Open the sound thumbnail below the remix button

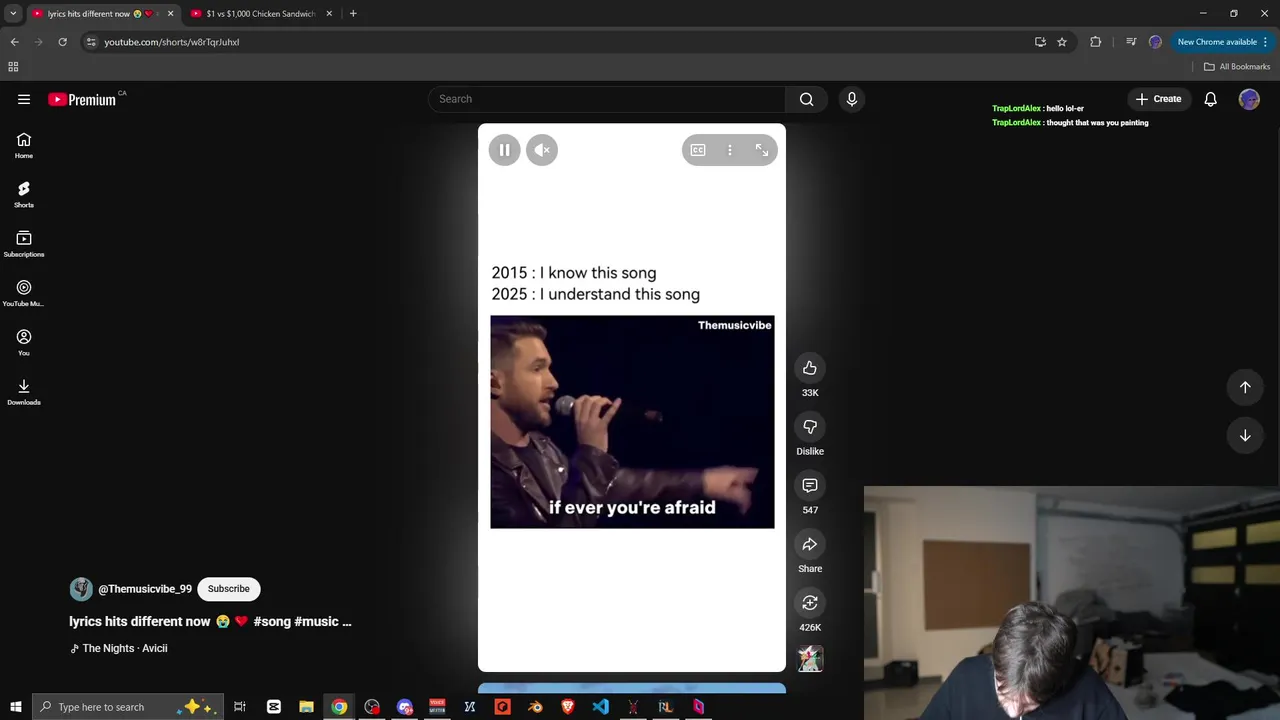coord(810,659)
